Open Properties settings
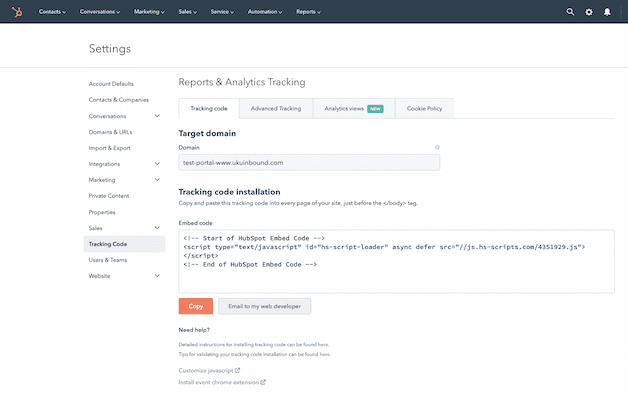Screen dimensions: 628x400 (x=102, y=212)
